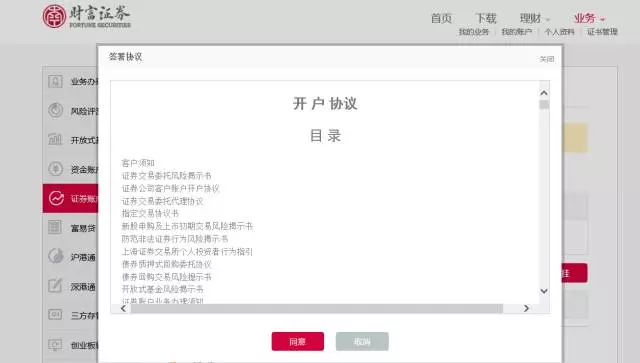The image size is (640, 363).
Task: Expand the 理财 navigation dropdown
Action: 534,18
